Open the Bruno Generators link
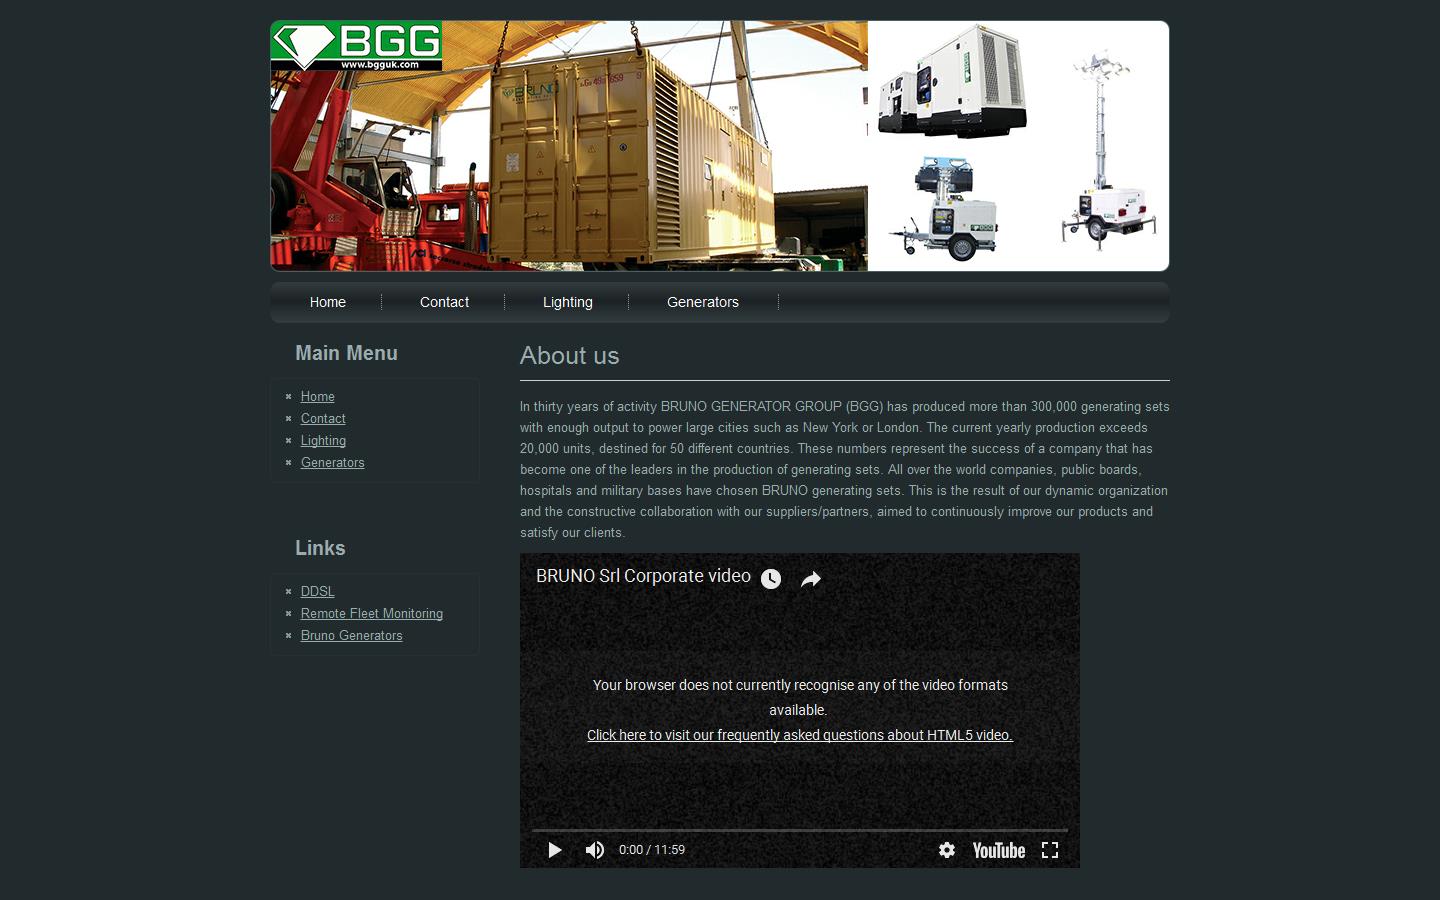Viewport: 1440px width, 900px height. 351,635
